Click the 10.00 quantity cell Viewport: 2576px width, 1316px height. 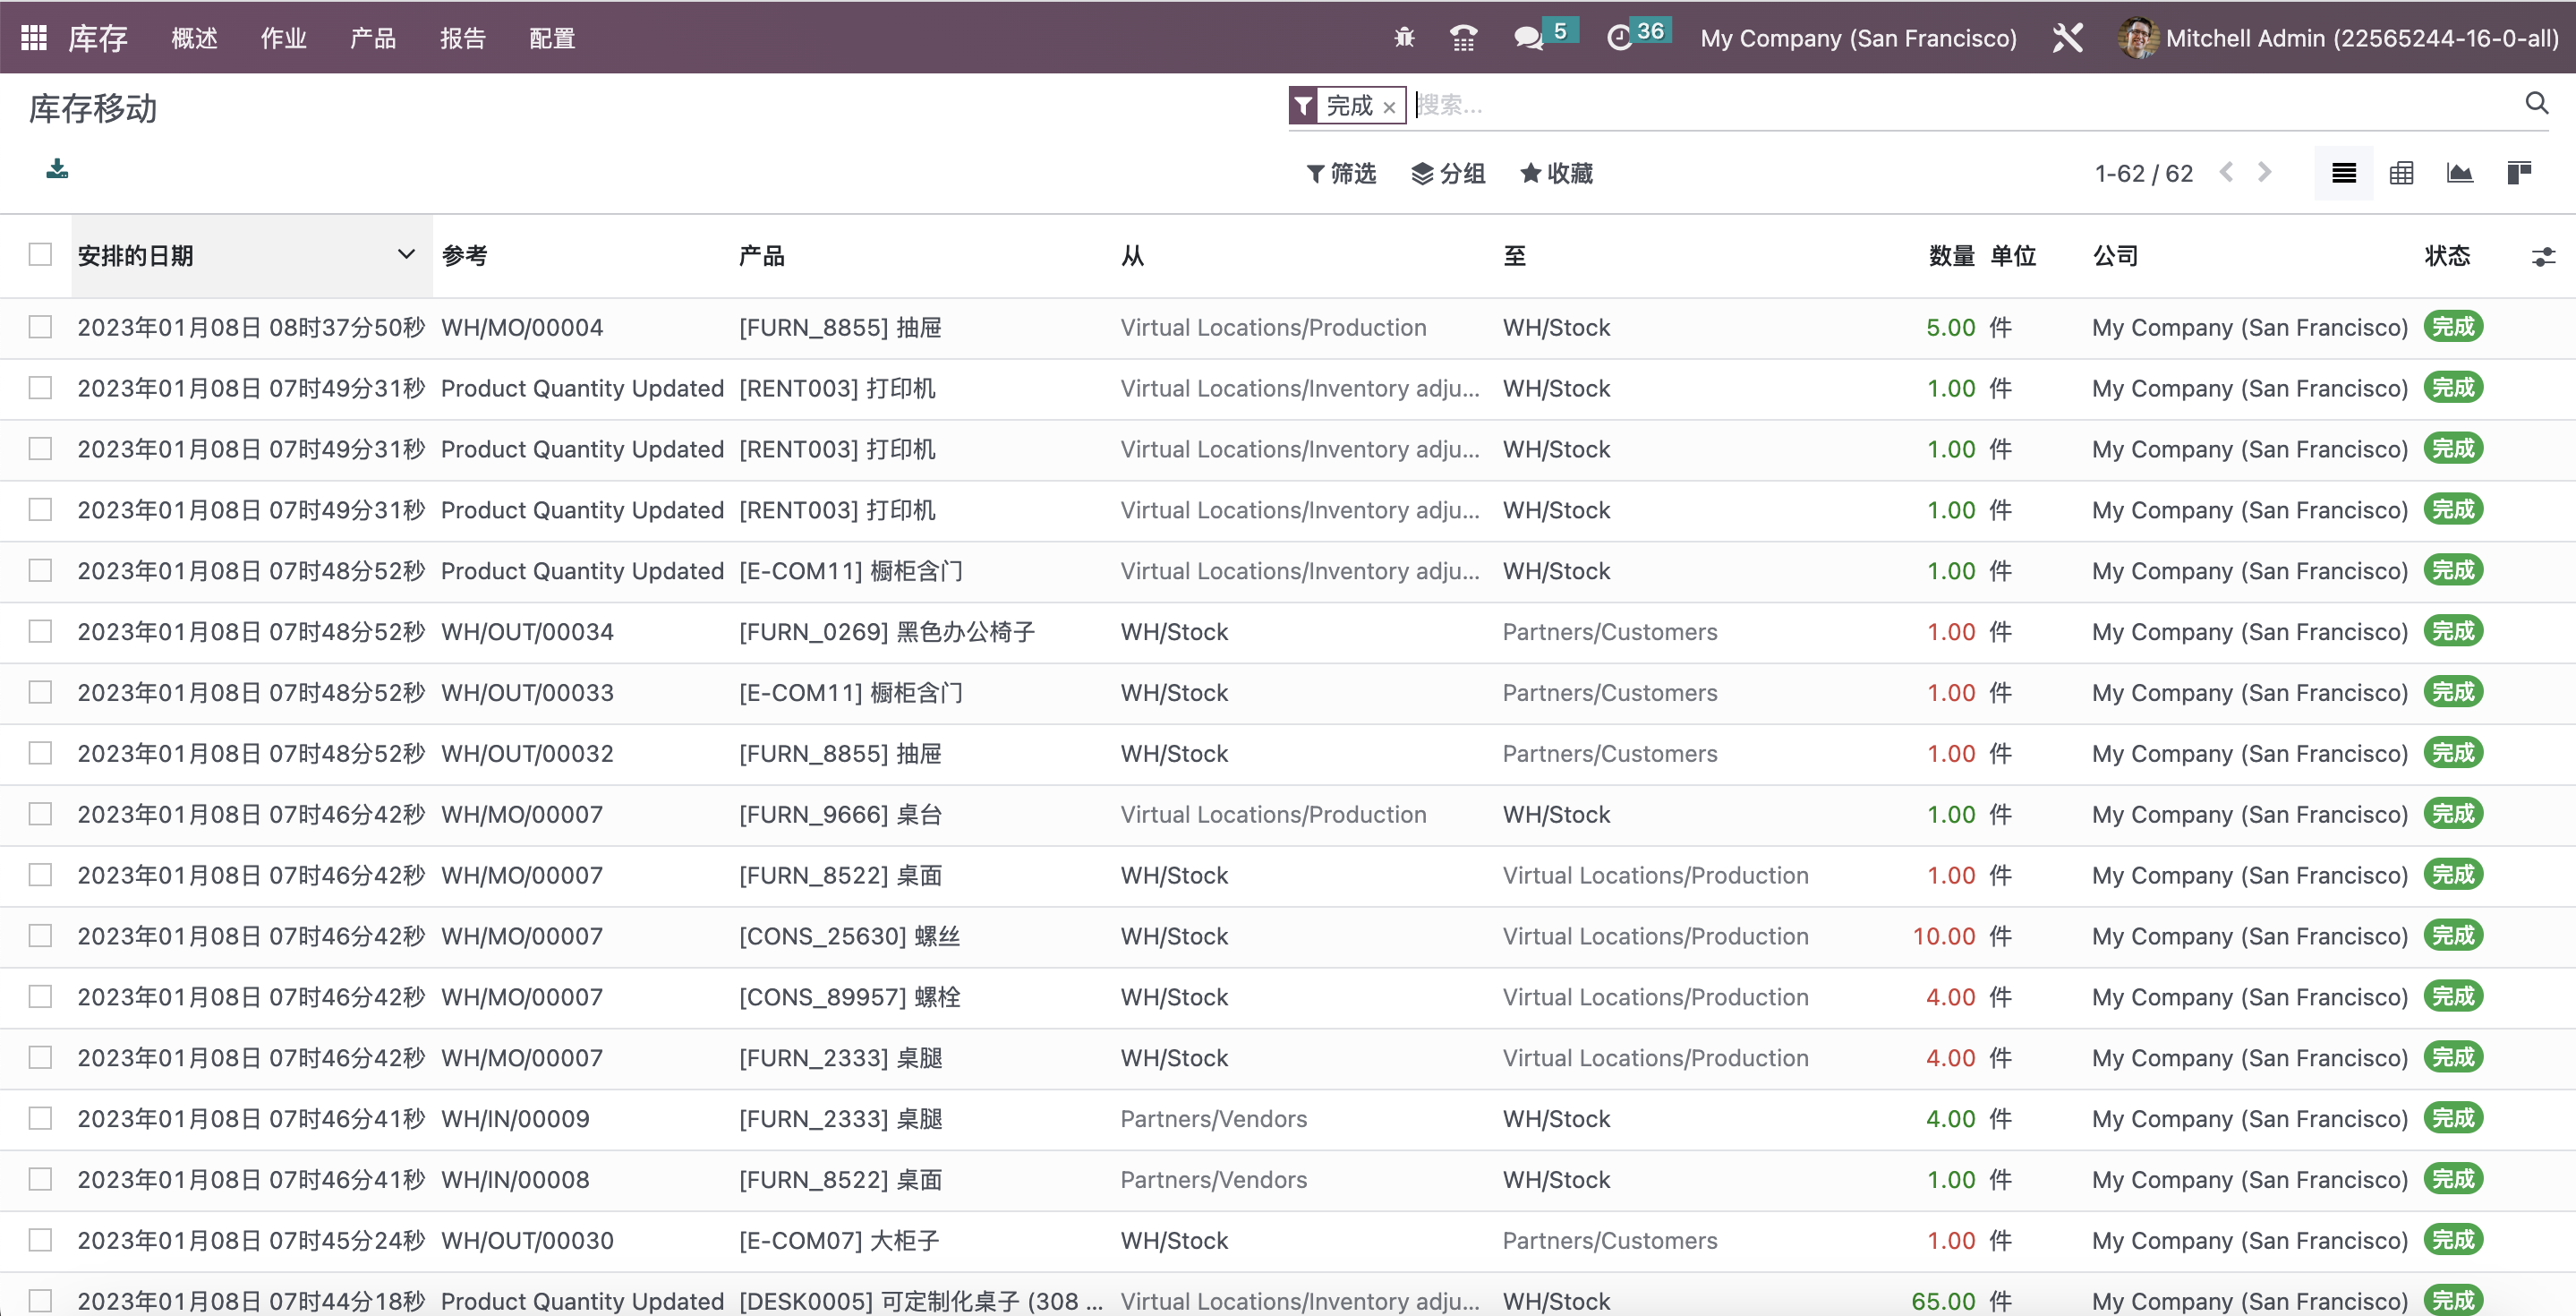(x=1944, y=937)
